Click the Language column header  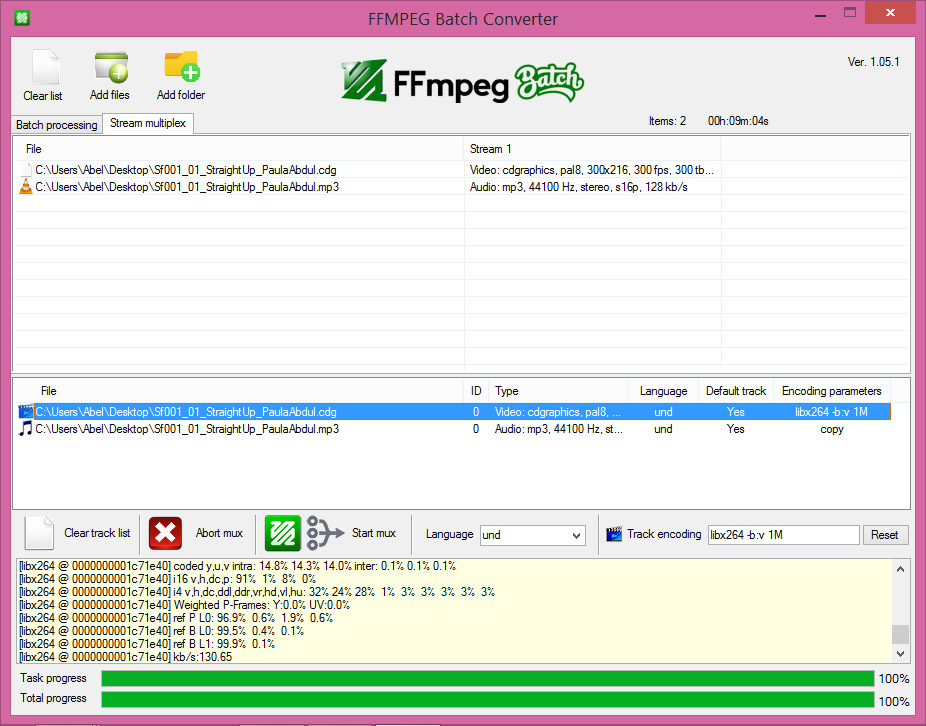663,390
